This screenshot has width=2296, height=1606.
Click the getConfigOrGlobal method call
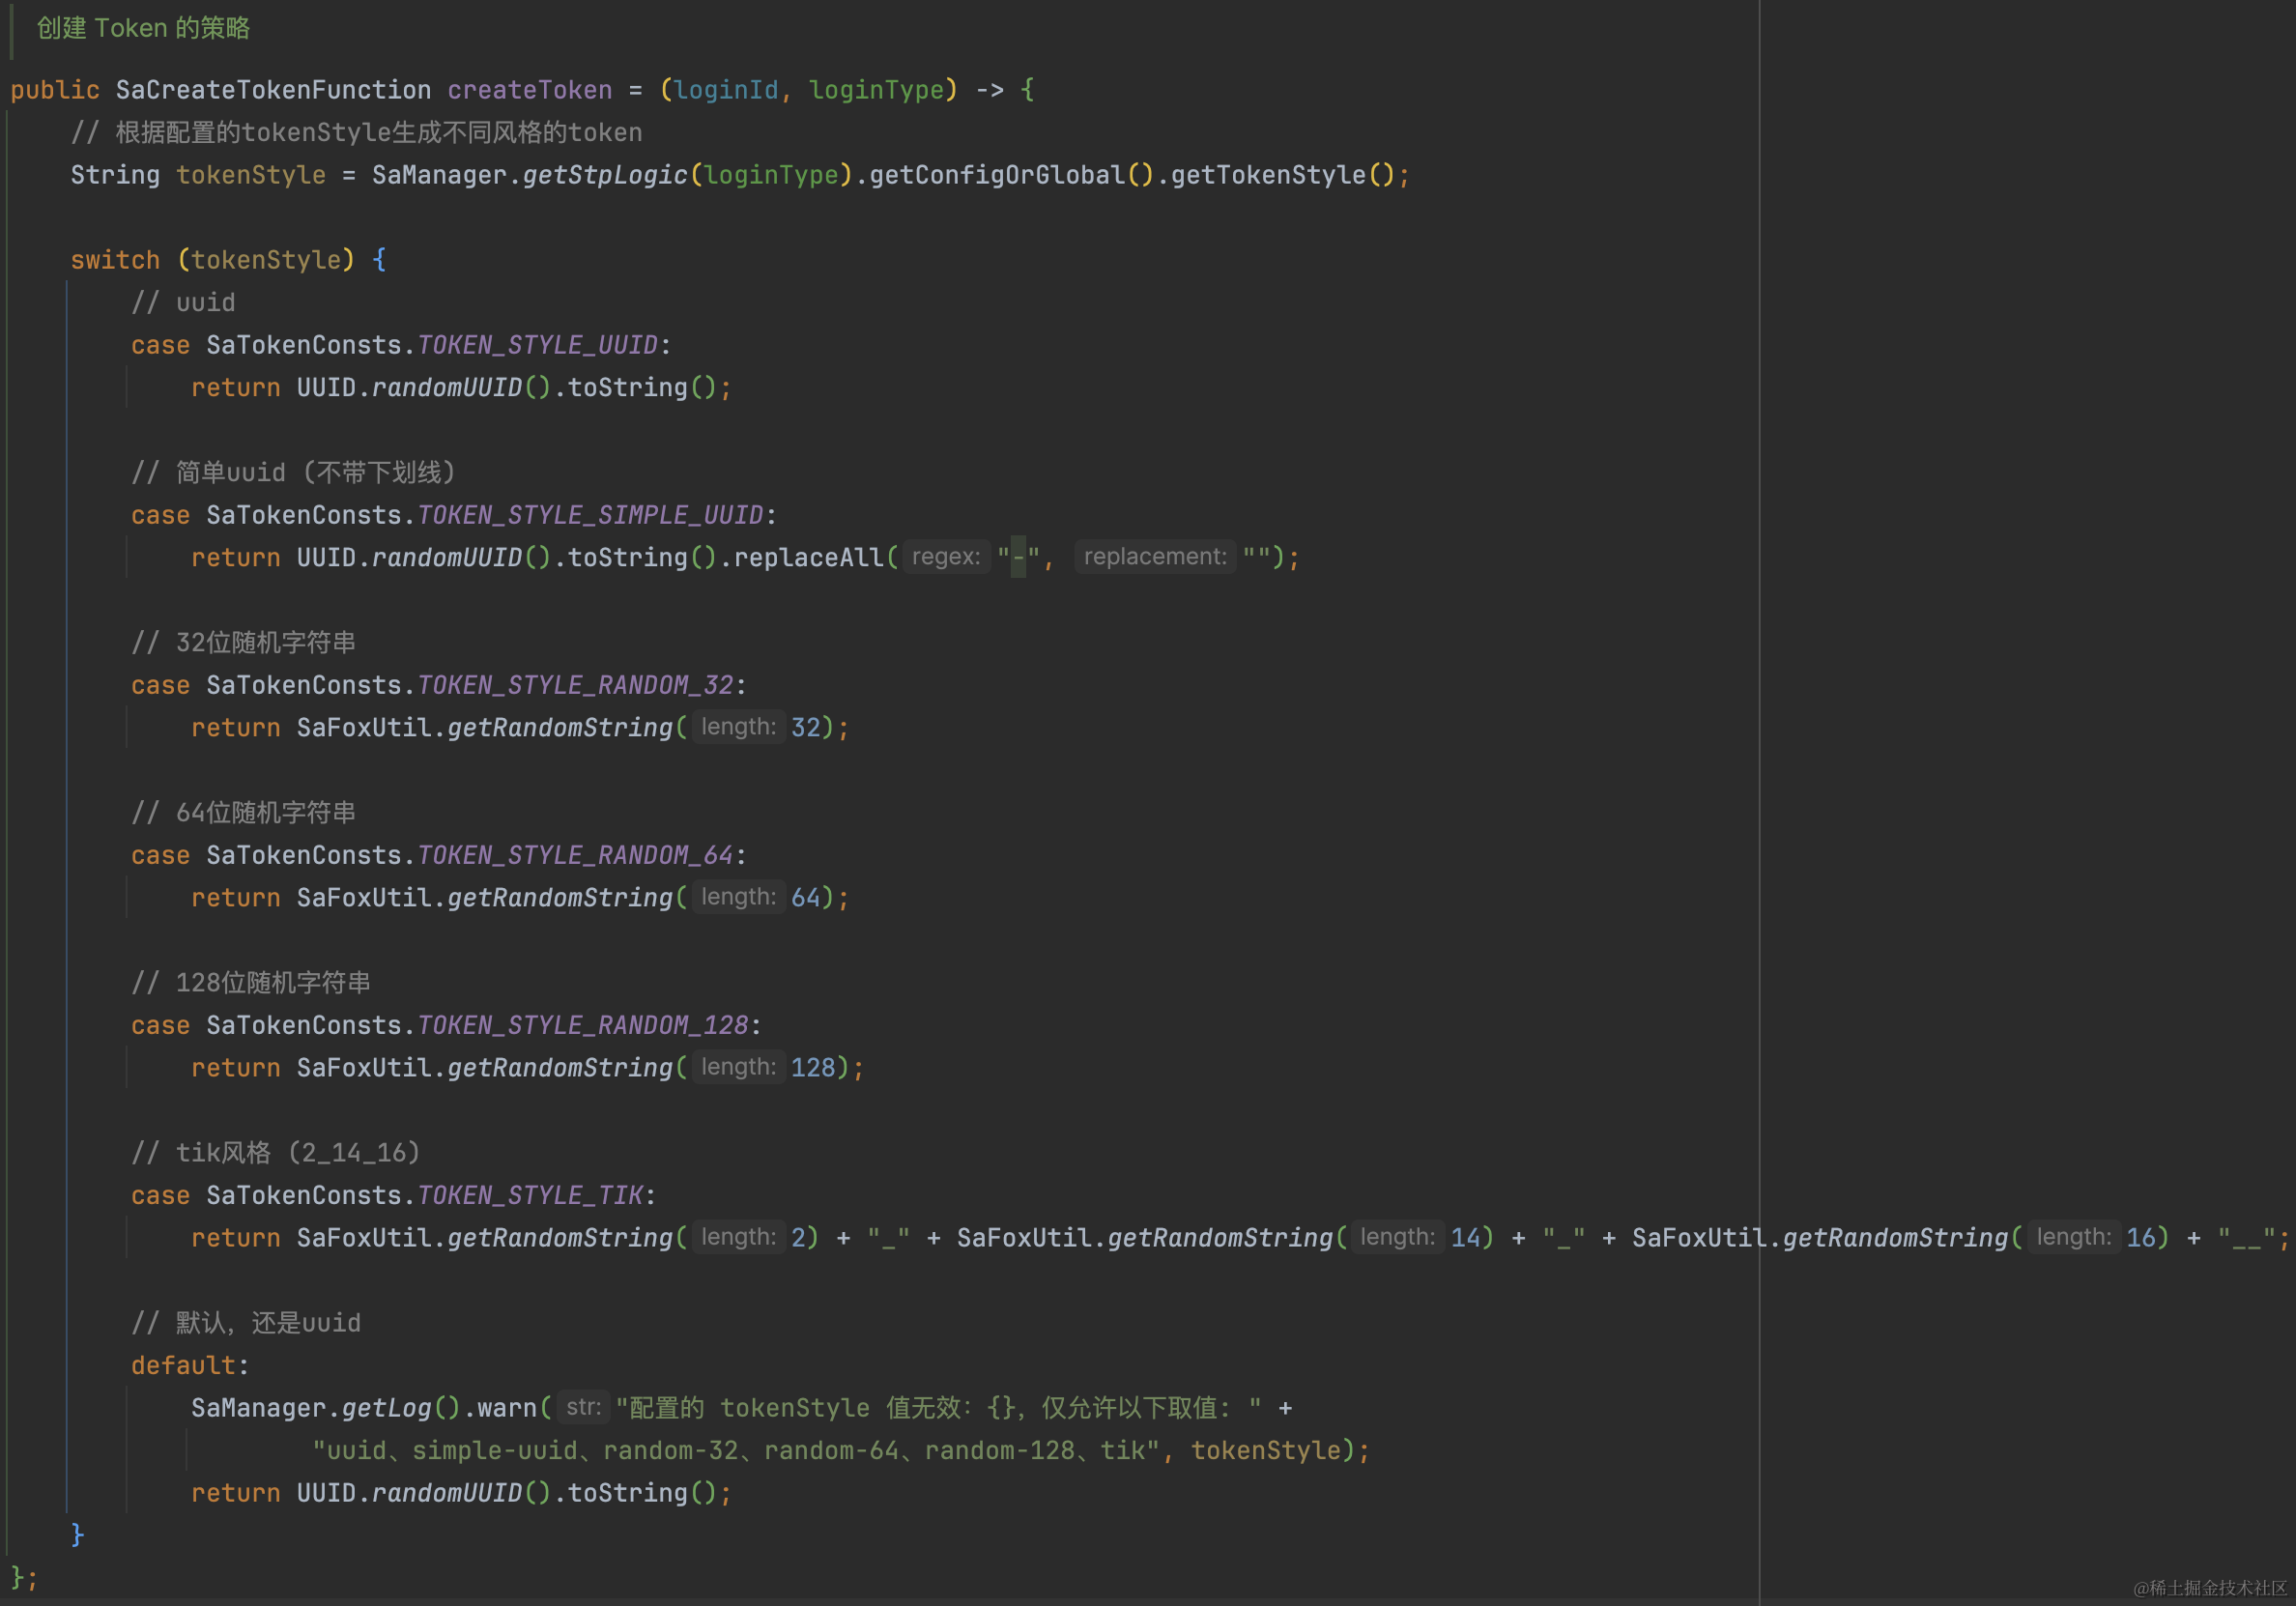[997, 175]
